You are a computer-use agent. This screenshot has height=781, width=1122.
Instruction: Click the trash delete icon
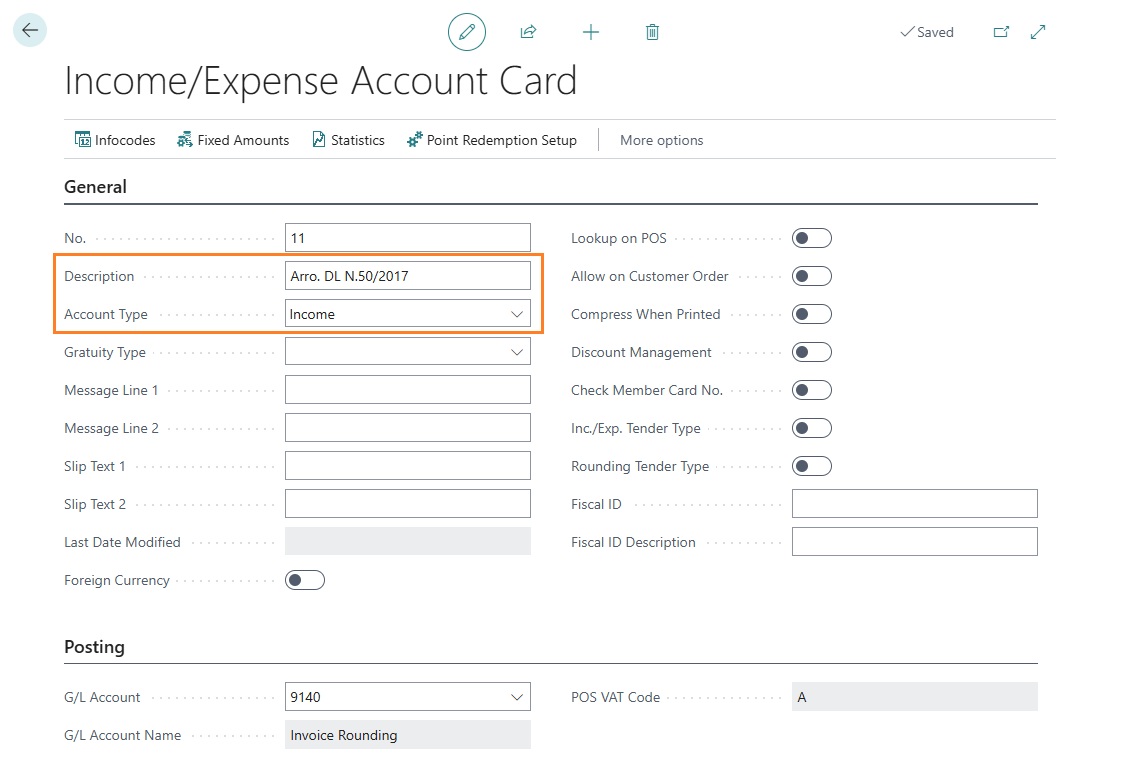[x=652, y=32]
